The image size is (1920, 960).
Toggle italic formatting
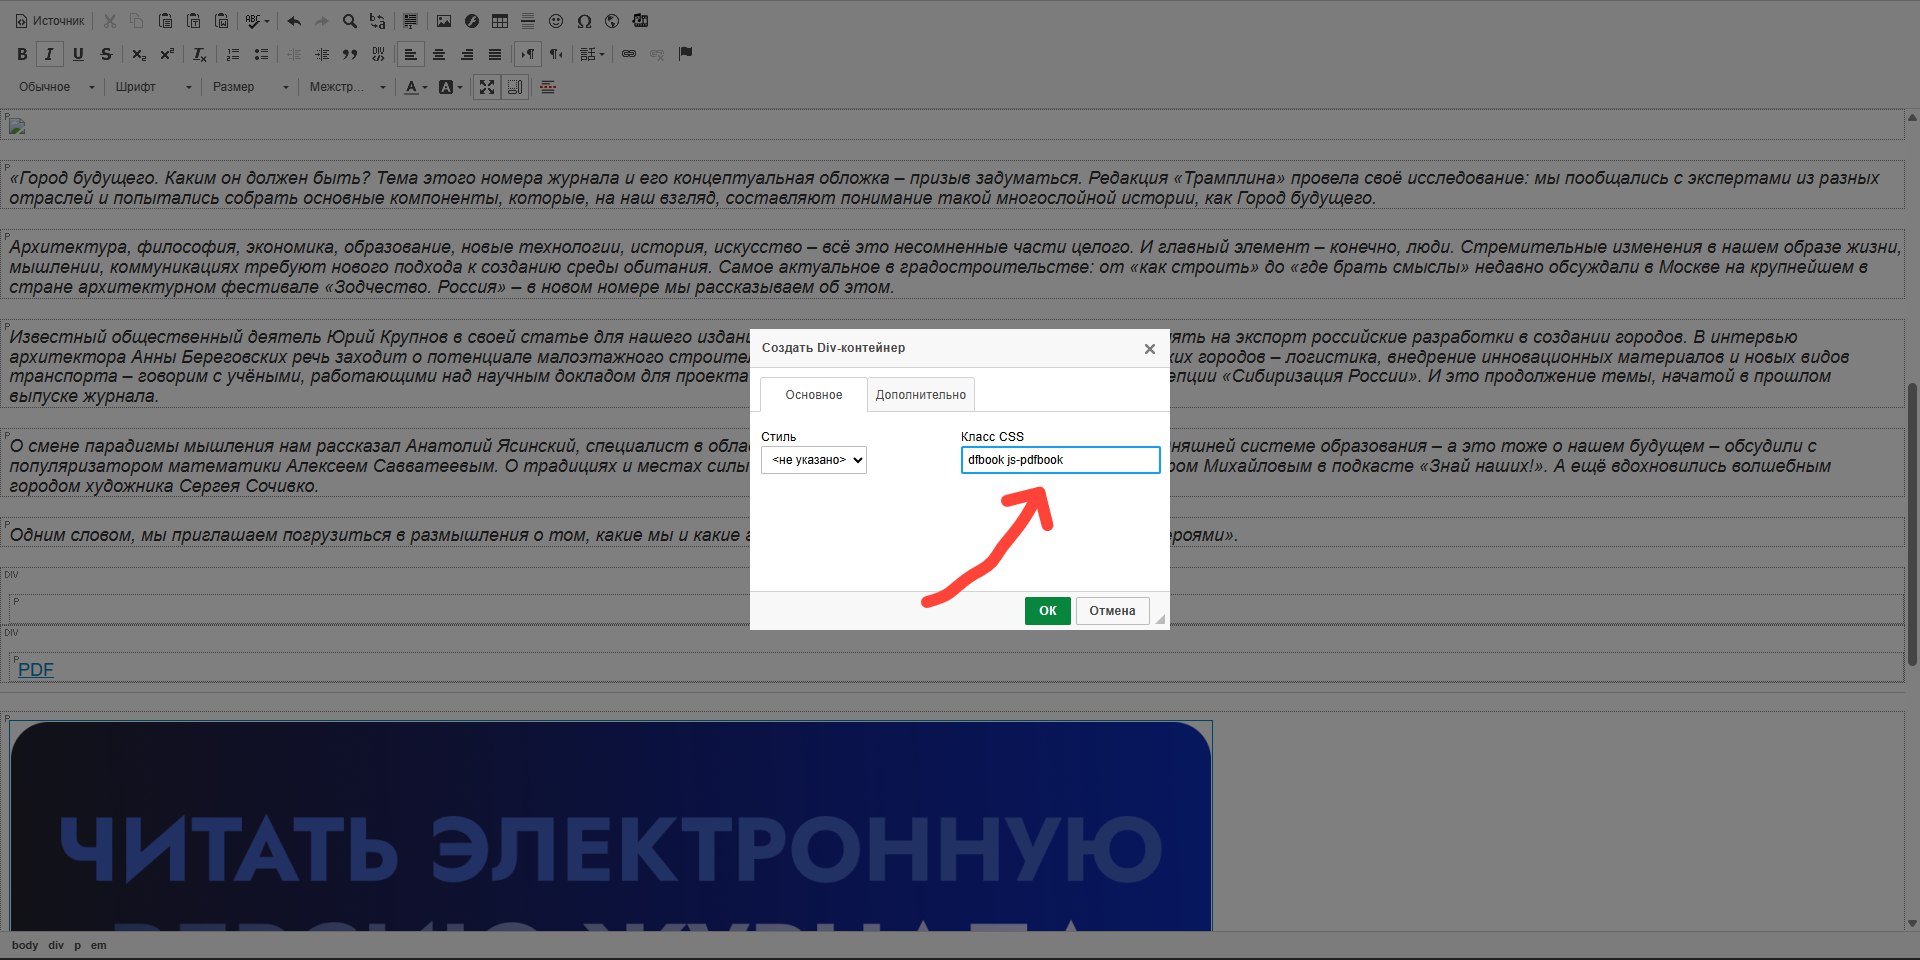pyautogui.click(x=49, y=54)
